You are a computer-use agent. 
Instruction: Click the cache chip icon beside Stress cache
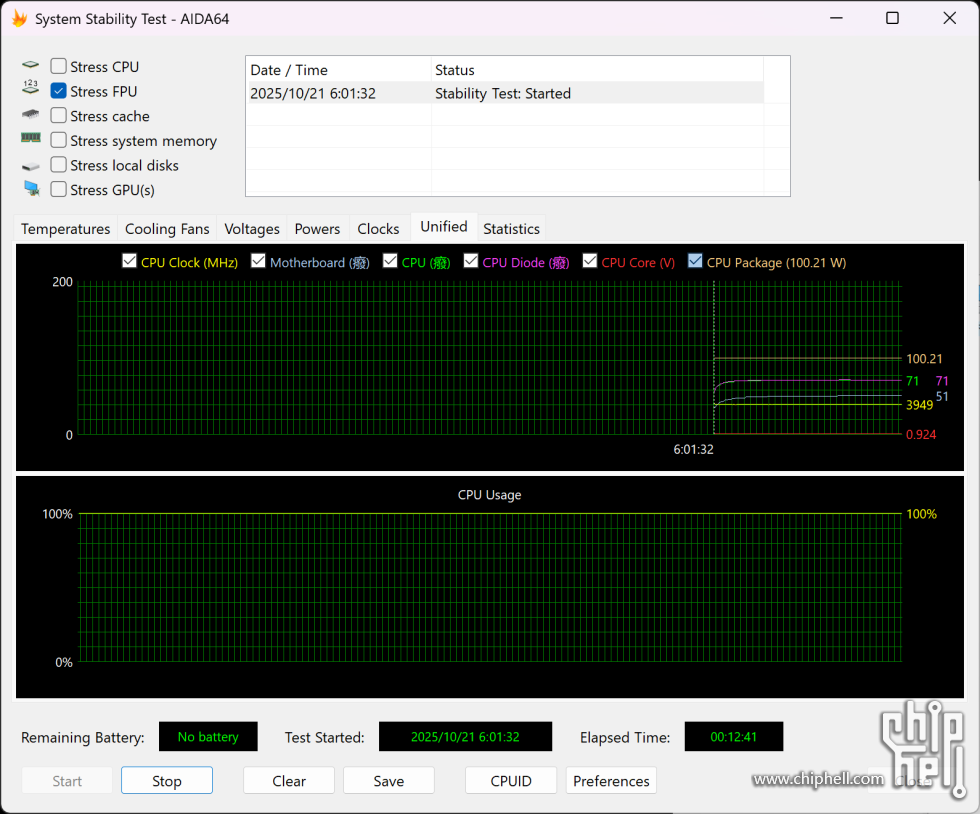(x=30, y=115)
